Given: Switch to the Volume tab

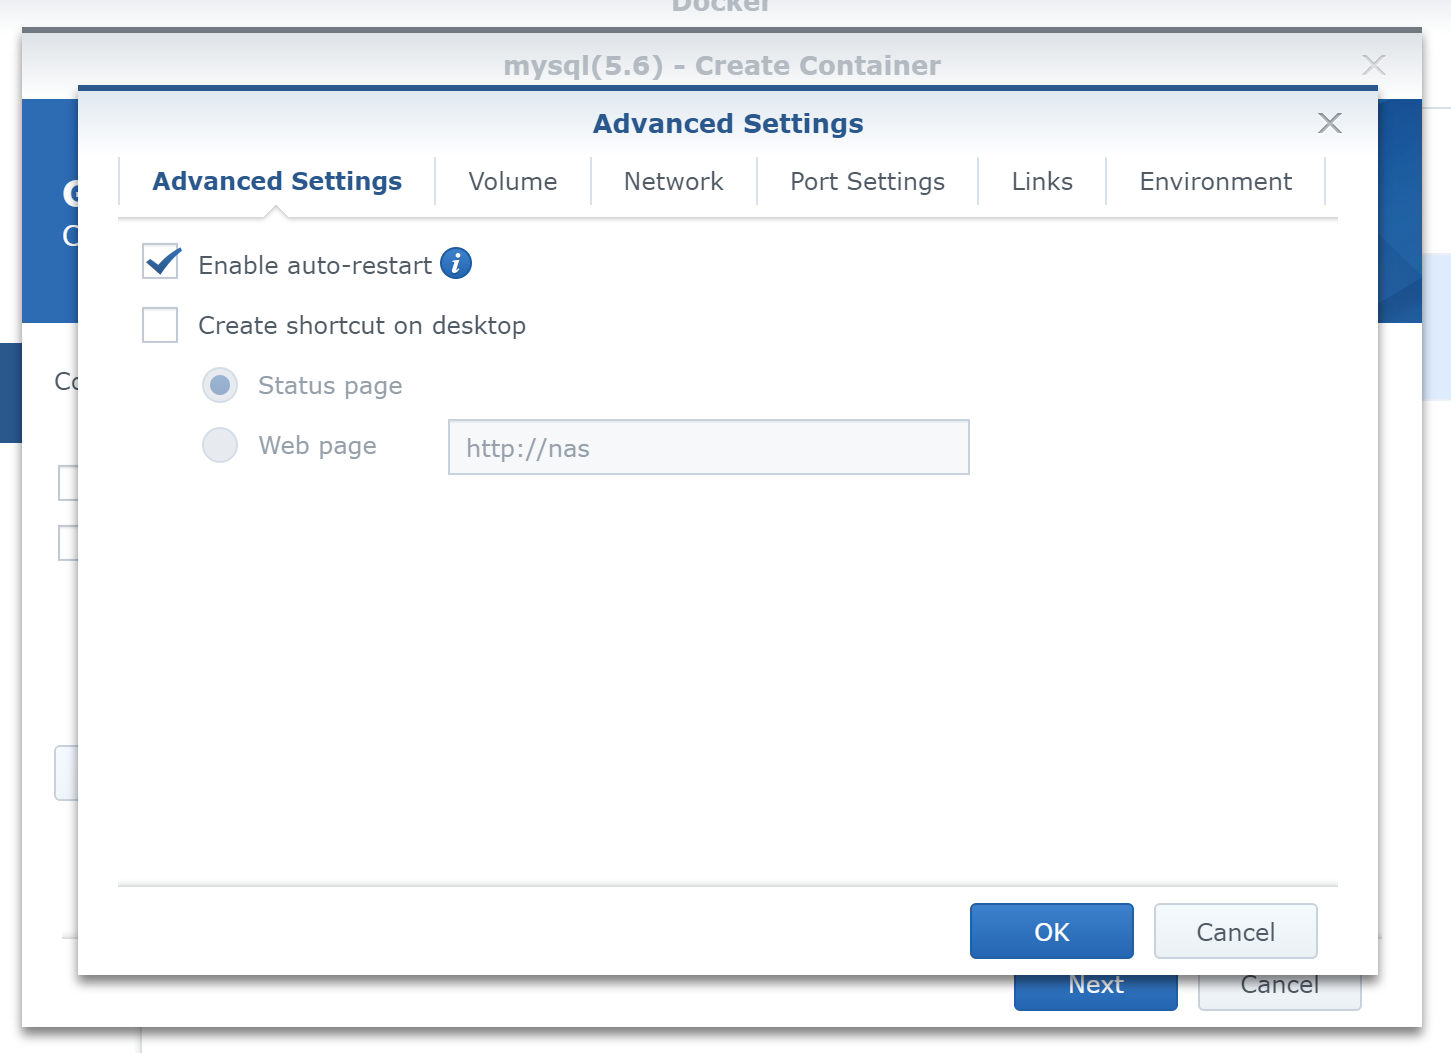Looking at the screenshot, I should coord(512,182).
